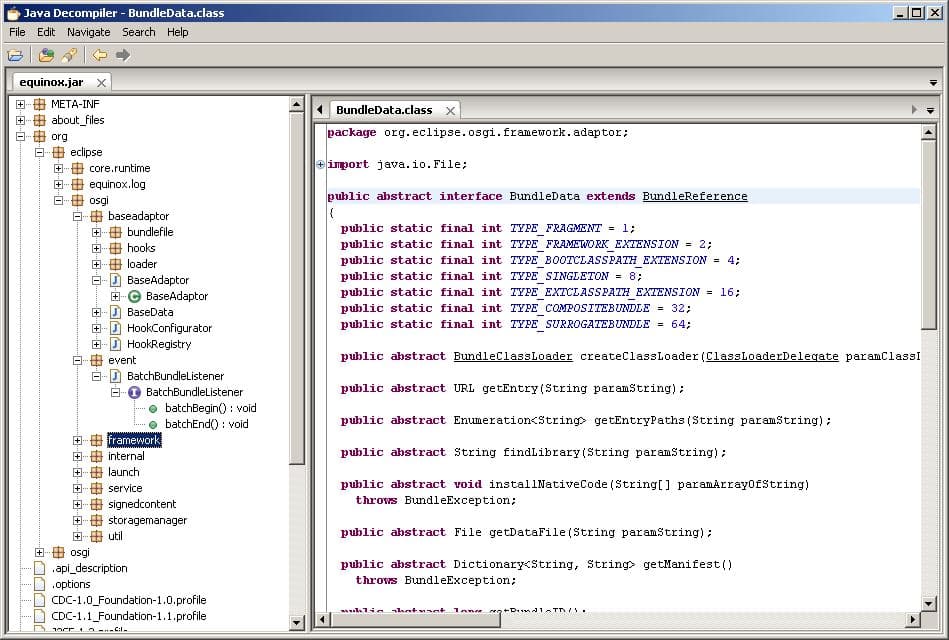The width and height of the screenshot is (949, 640).
Task: Click the Search pencil toolbar icon
Action: pos(69,55)
